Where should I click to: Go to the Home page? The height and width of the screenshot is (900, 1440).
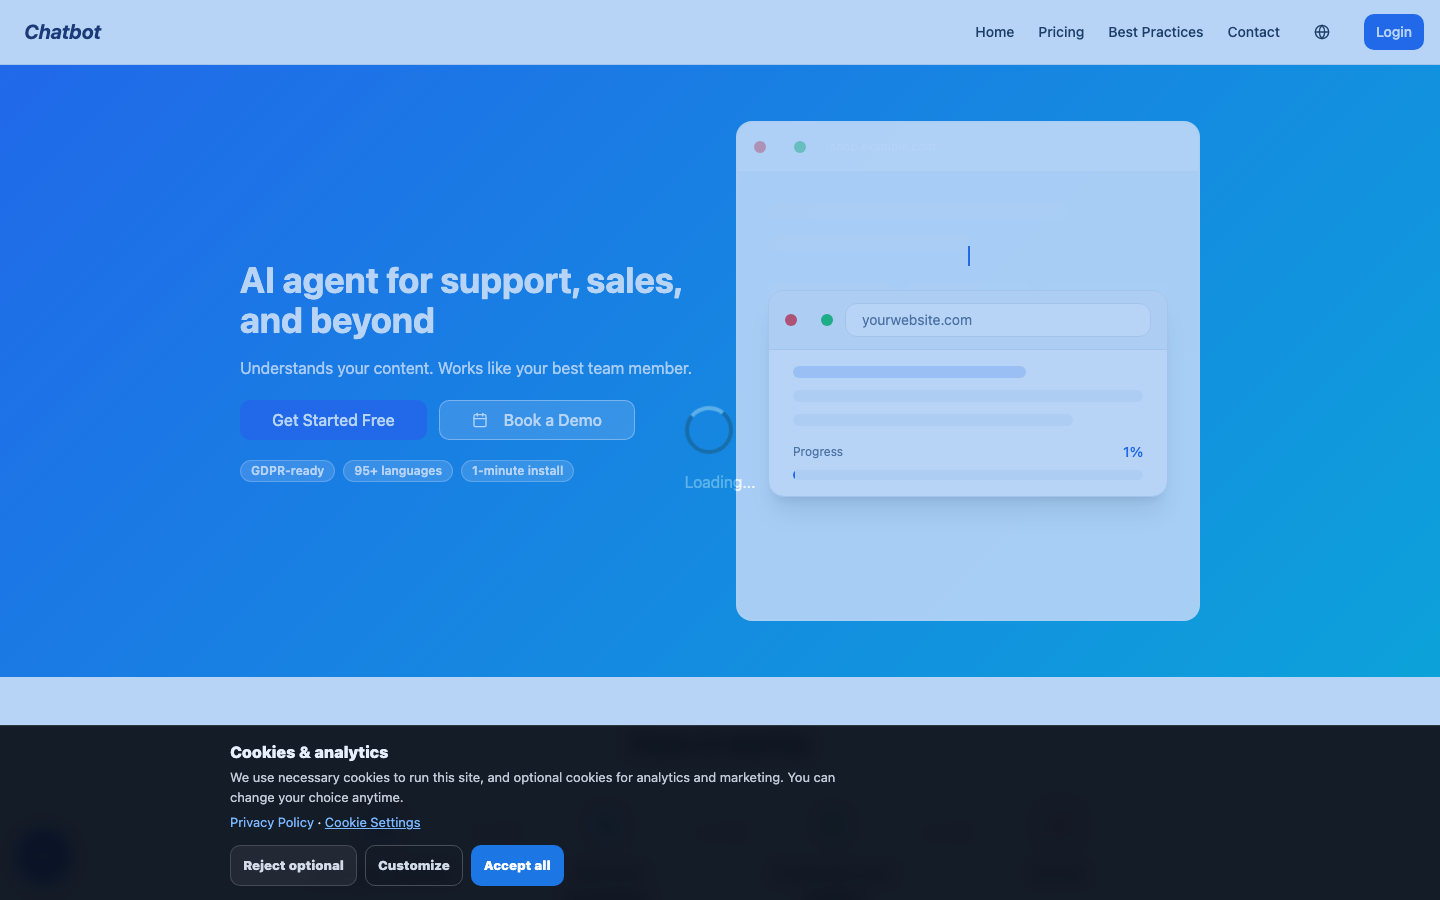pos(995,32)
